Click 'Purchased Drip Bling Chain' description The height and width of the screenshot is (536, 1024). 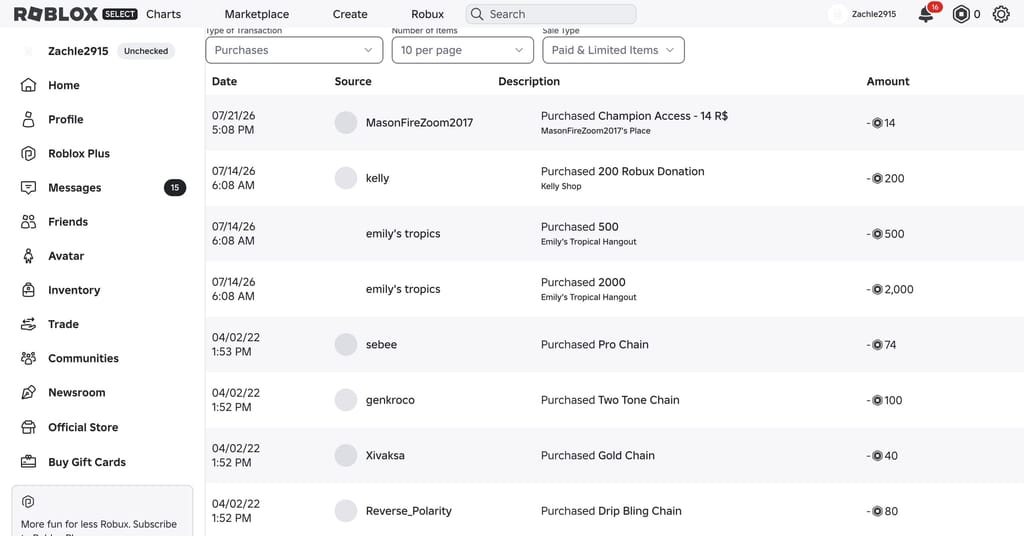coord(611,511)
